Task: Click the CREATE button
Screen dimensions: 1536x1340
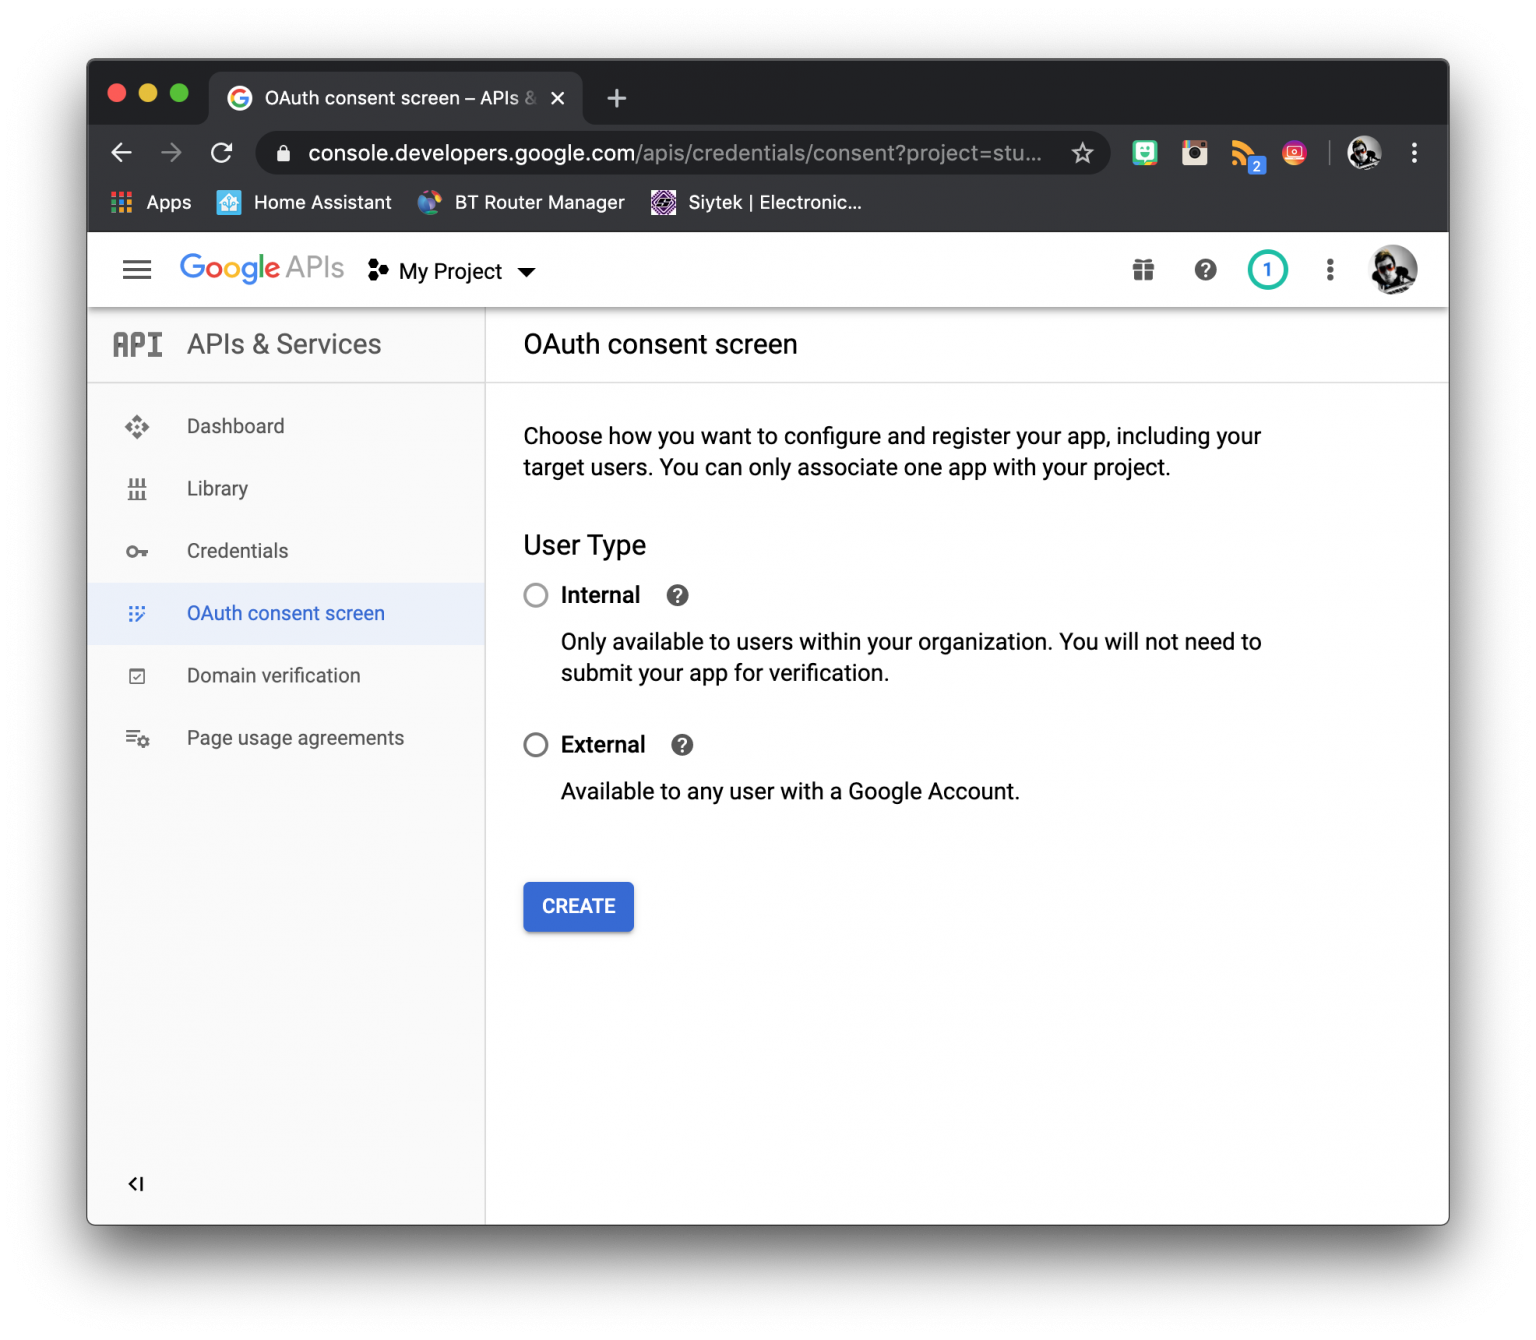Action: coord(578,907)
